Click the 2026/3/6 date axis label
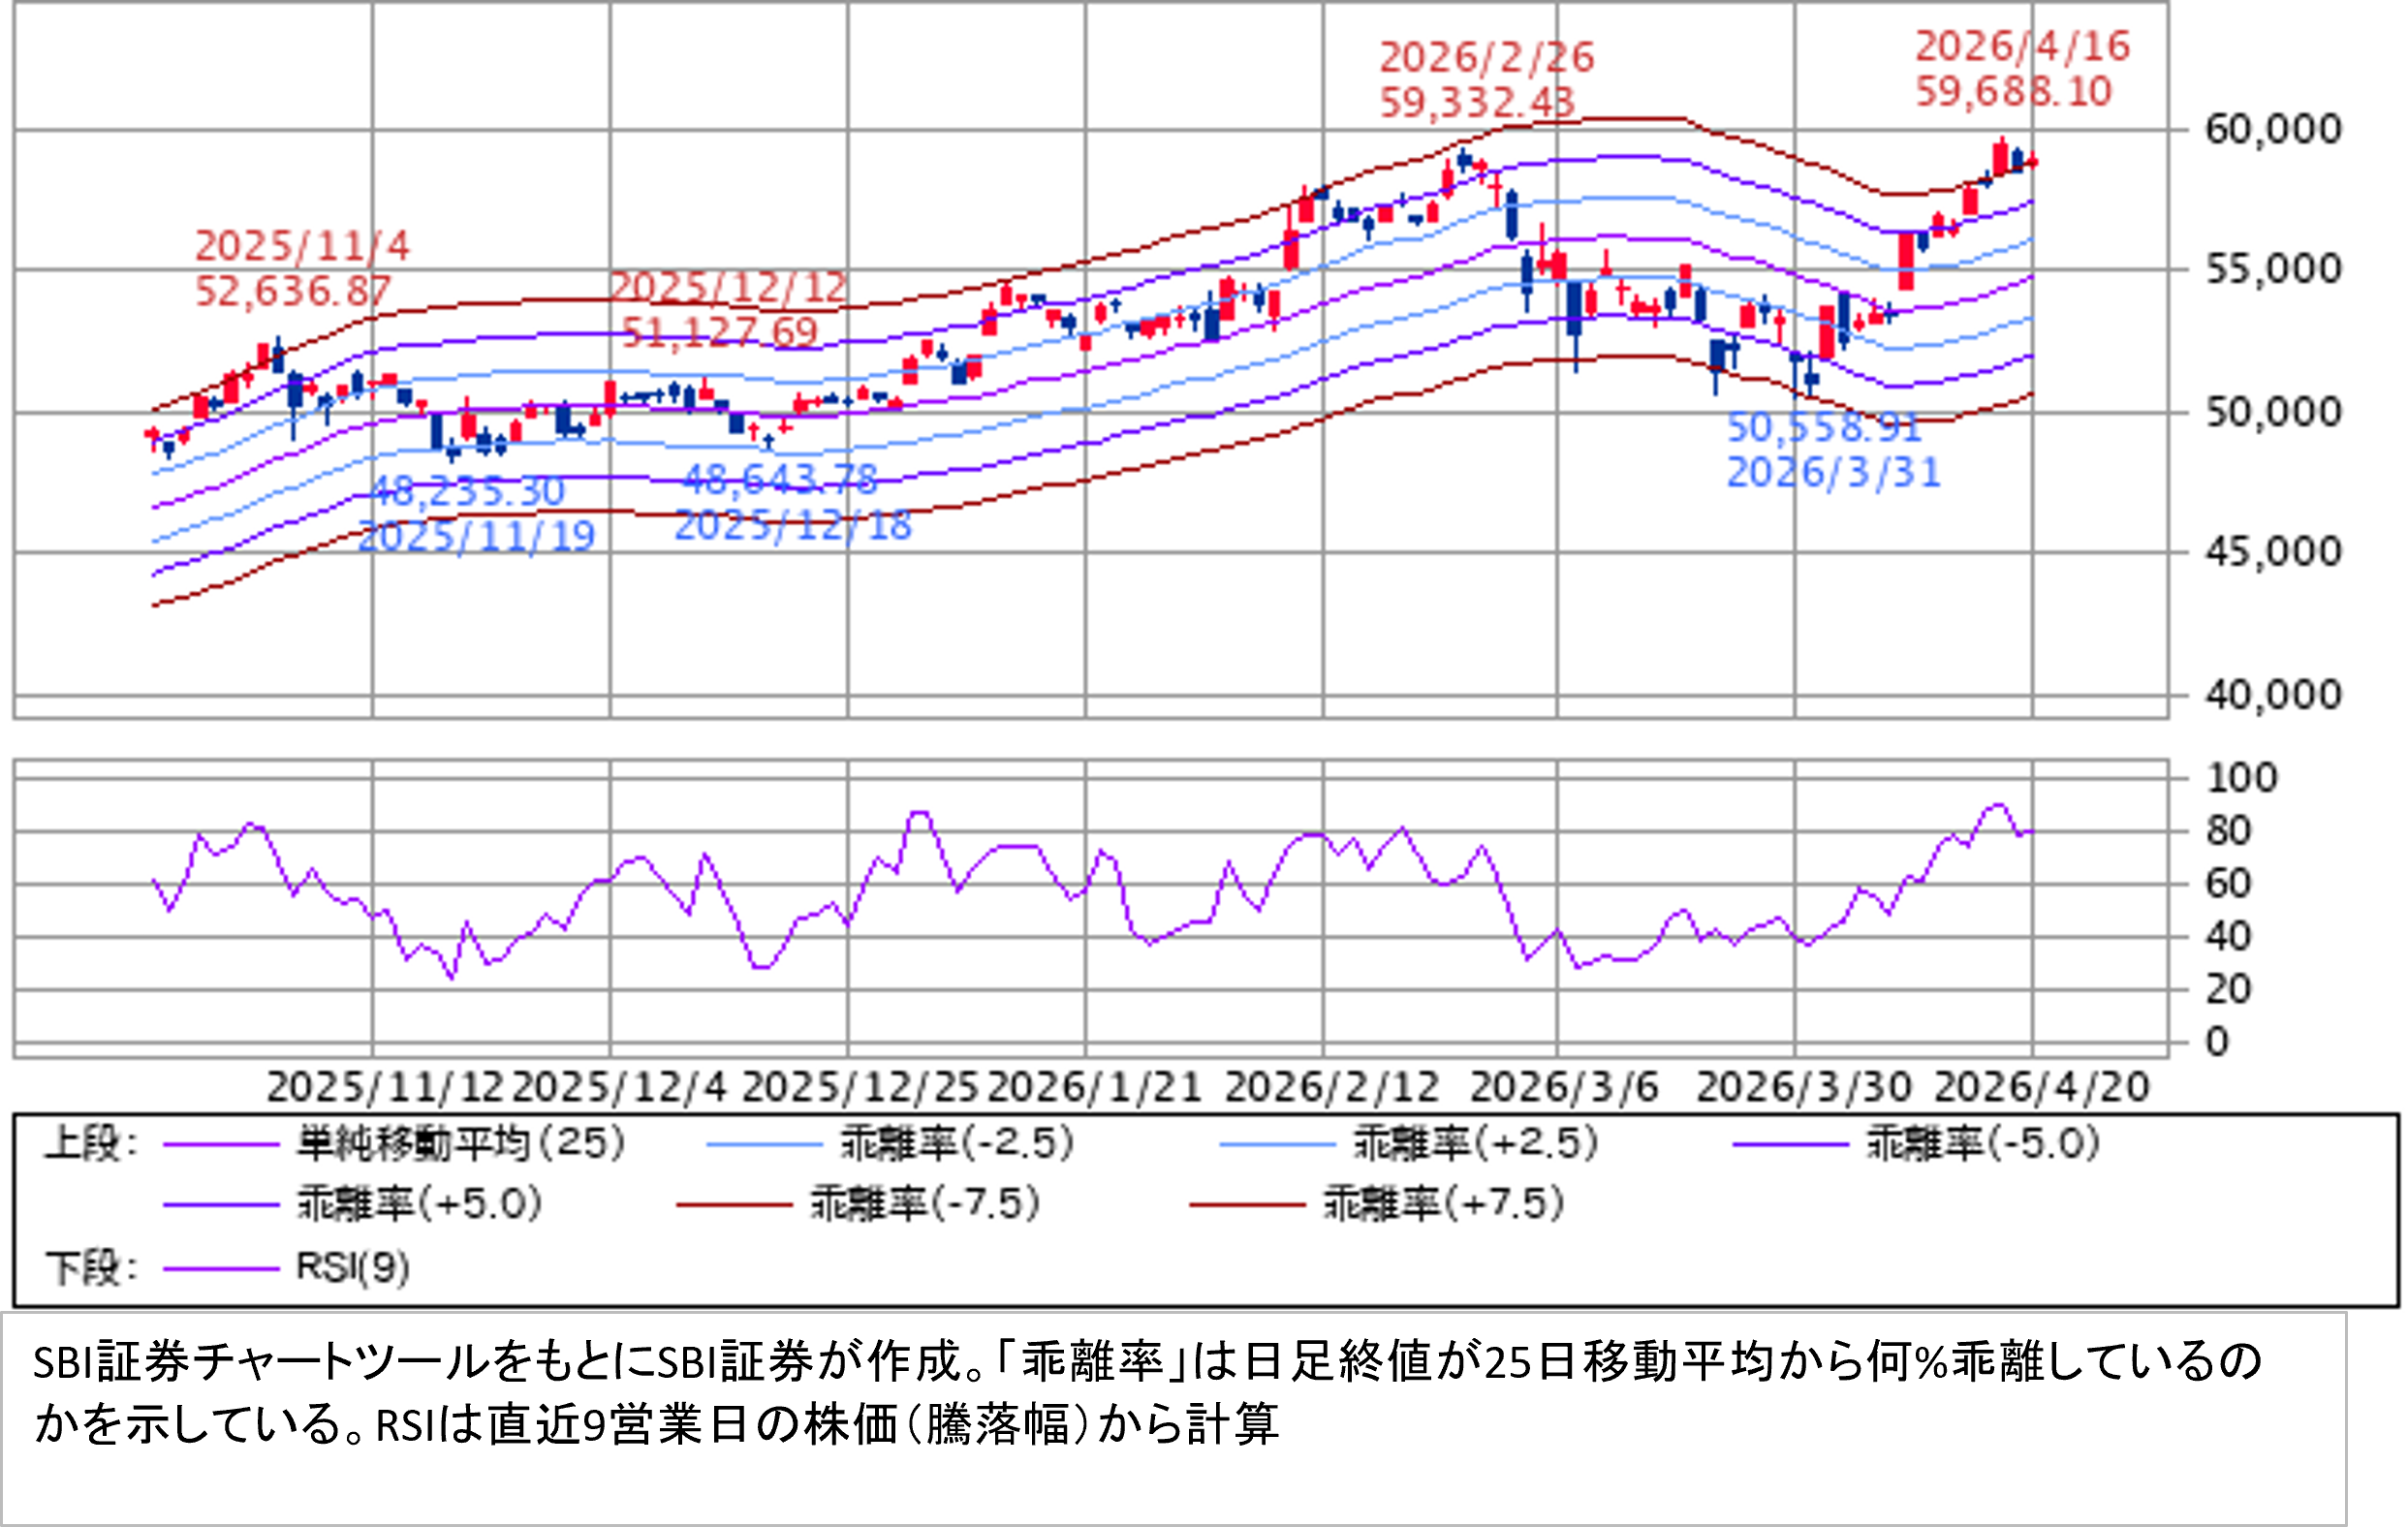Image resolution: width=2408 pixels, height=1527 pixels. 1563,1087
